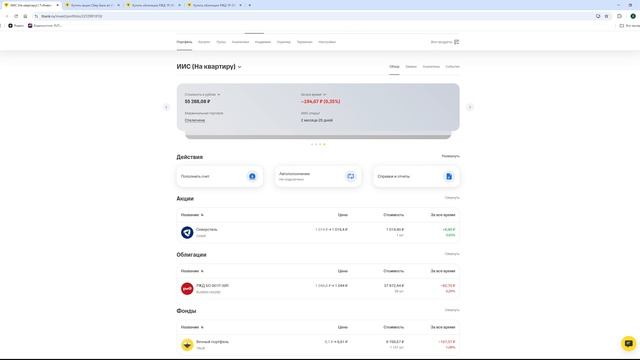
Task: Click the Все продукты grid icon
Action: click(x=456, y=42)
